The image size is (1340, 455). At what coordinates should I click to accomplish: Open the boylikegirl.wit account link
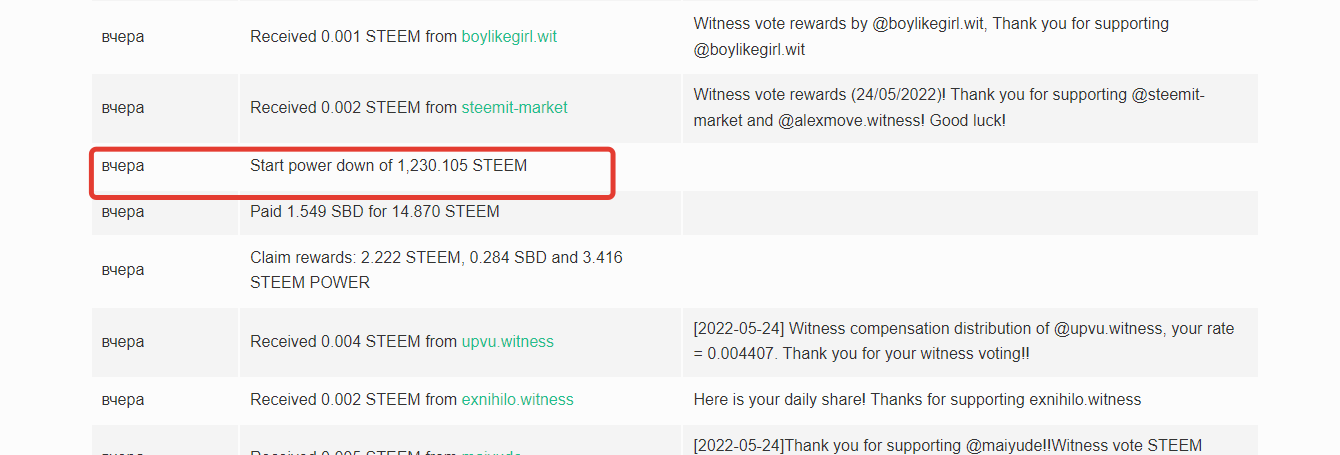coord(509,37)
